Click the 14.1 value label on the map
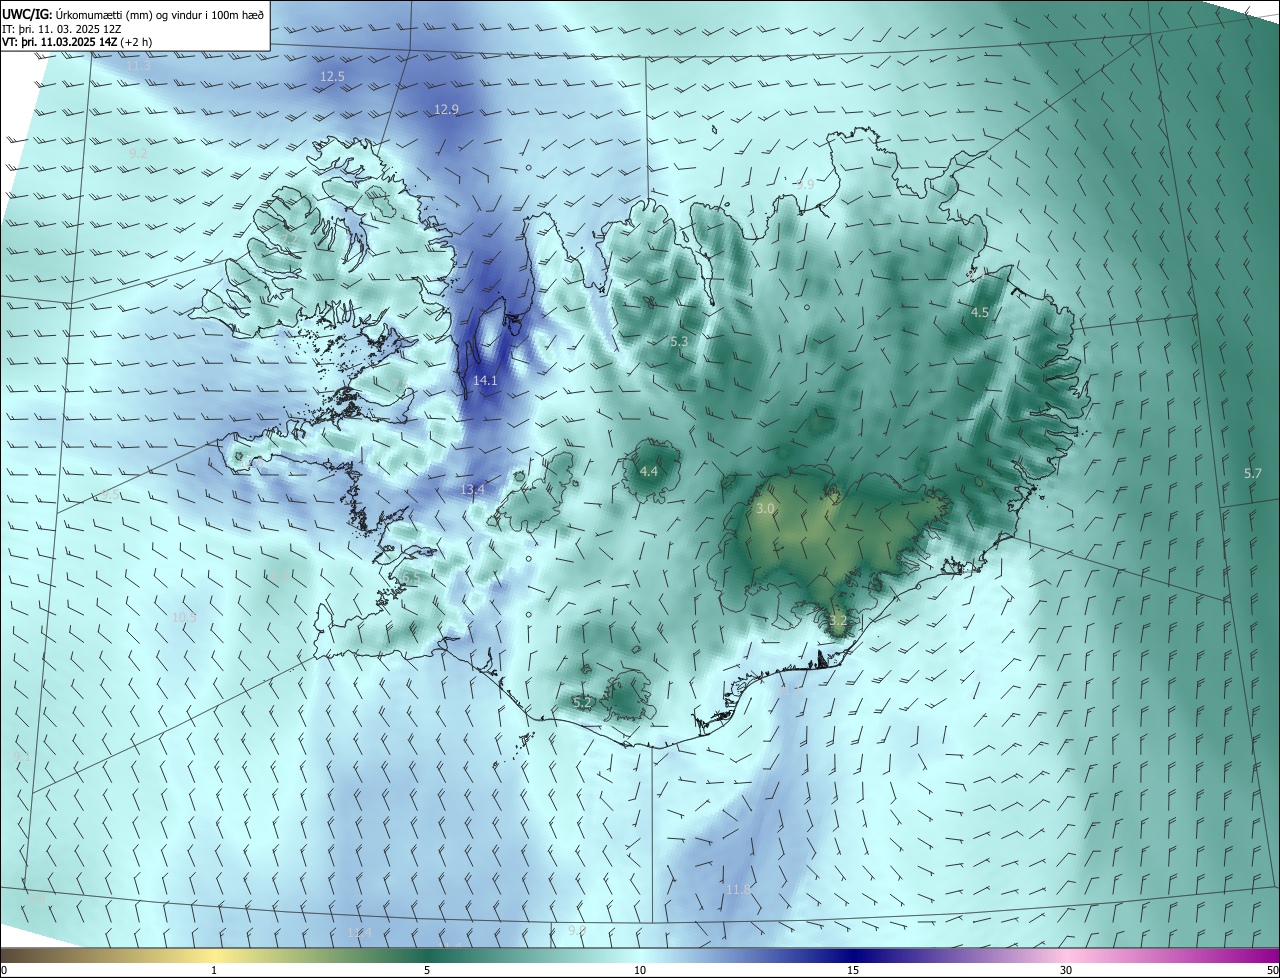 click(x=485, y=380)
